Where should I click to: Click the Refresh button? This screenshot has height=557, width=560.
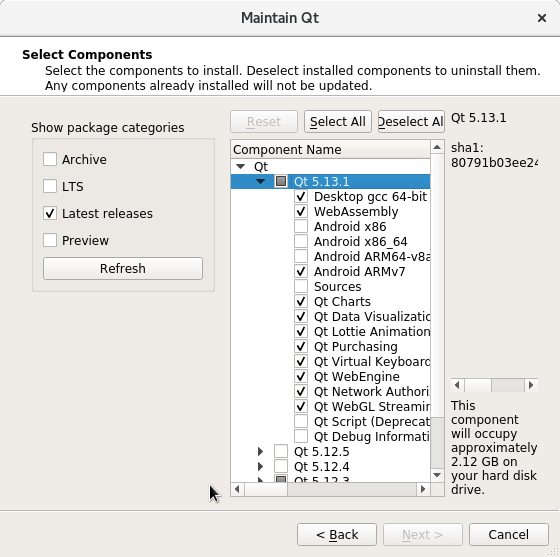coord(123,269)
